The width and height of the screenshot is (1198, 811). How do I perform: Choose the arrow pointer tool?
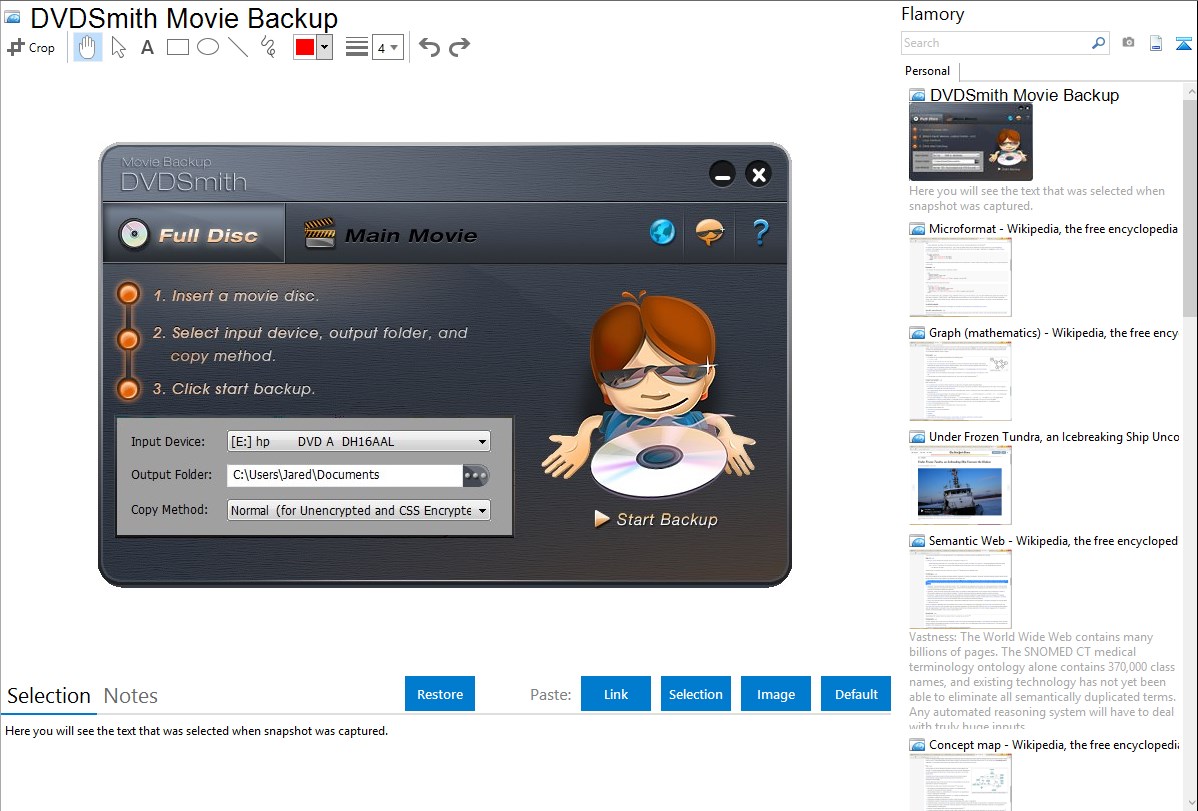pyautogui.click(x=118, y=47)
